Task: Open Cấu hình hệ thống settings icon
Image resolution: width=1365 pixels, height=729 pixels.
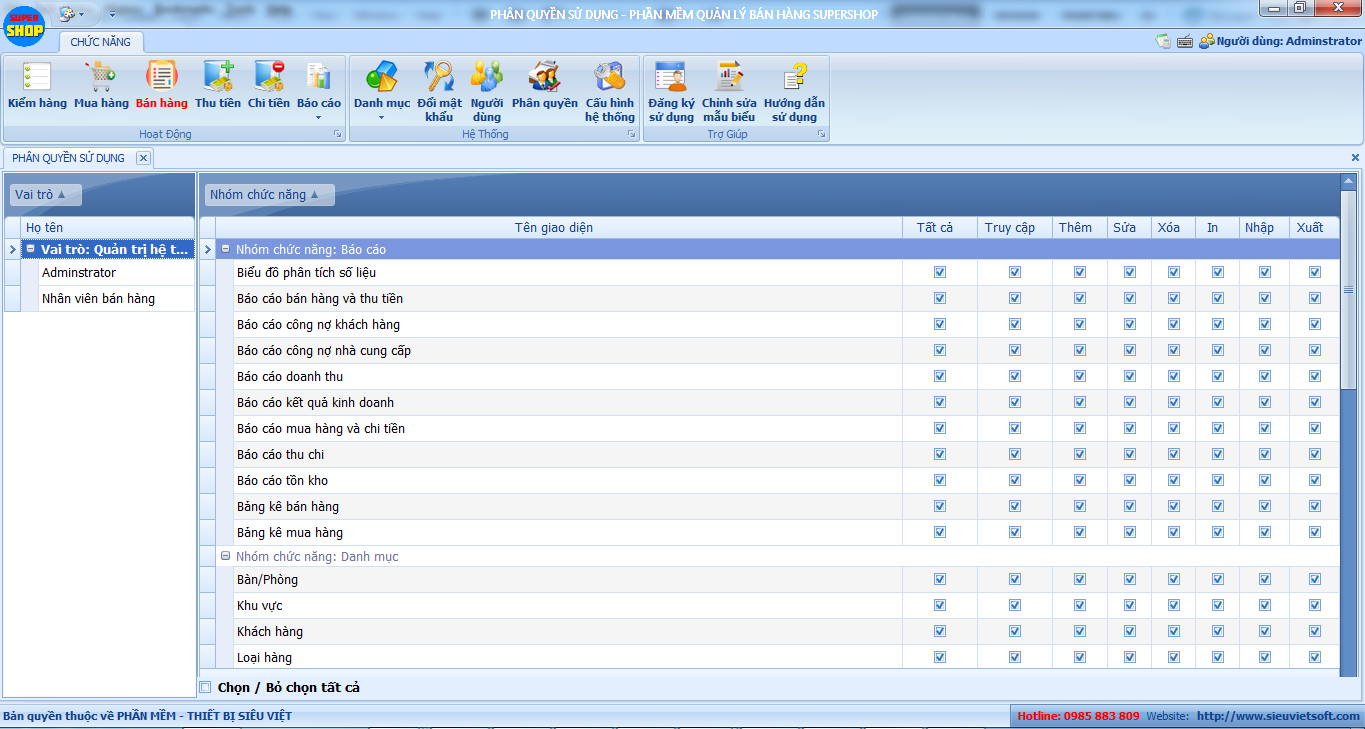Action: click(x=610, y=90)
